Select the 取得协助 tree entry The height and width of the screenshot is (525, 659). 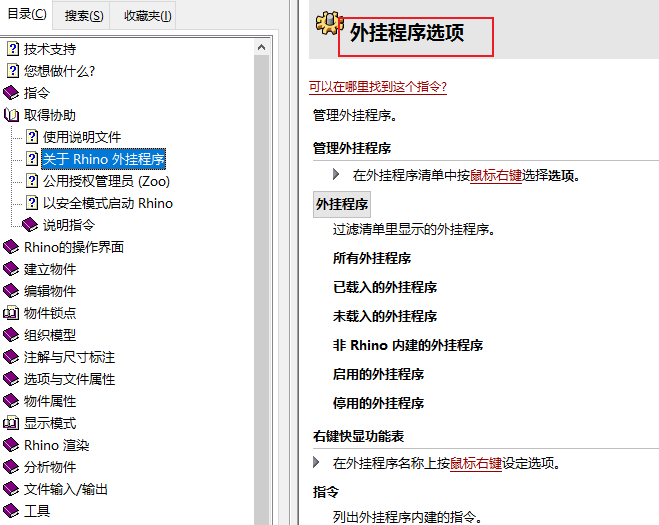coord(50,115)
